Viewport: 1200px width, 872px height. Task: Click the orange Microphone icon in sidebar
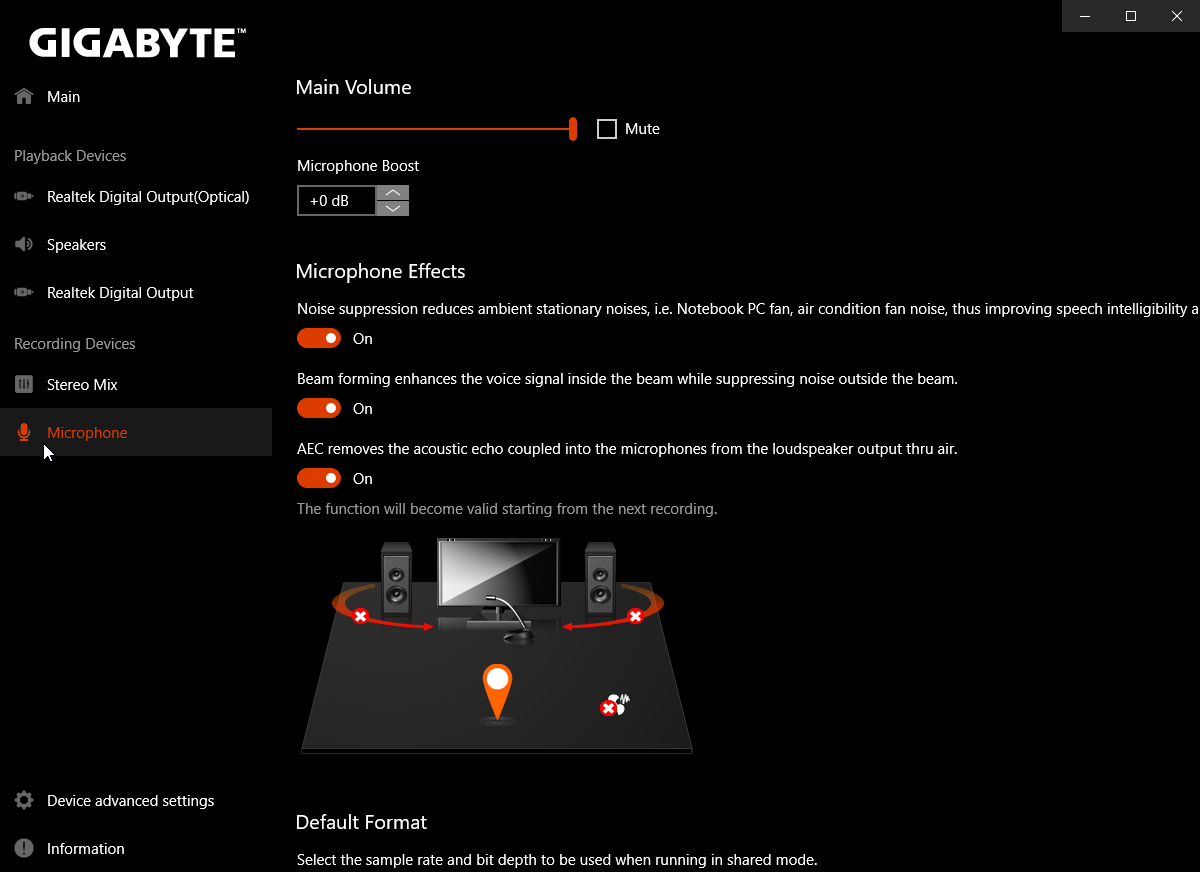pos(24,433)
